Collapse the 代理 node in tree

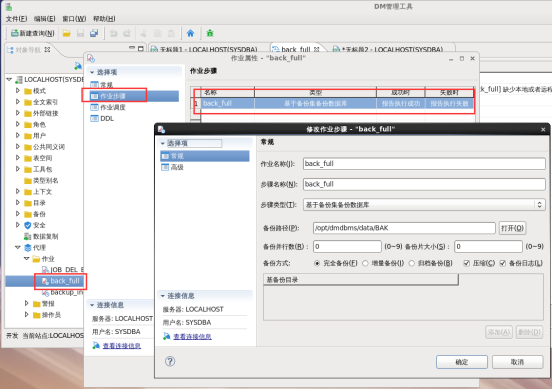coord(18,248)
